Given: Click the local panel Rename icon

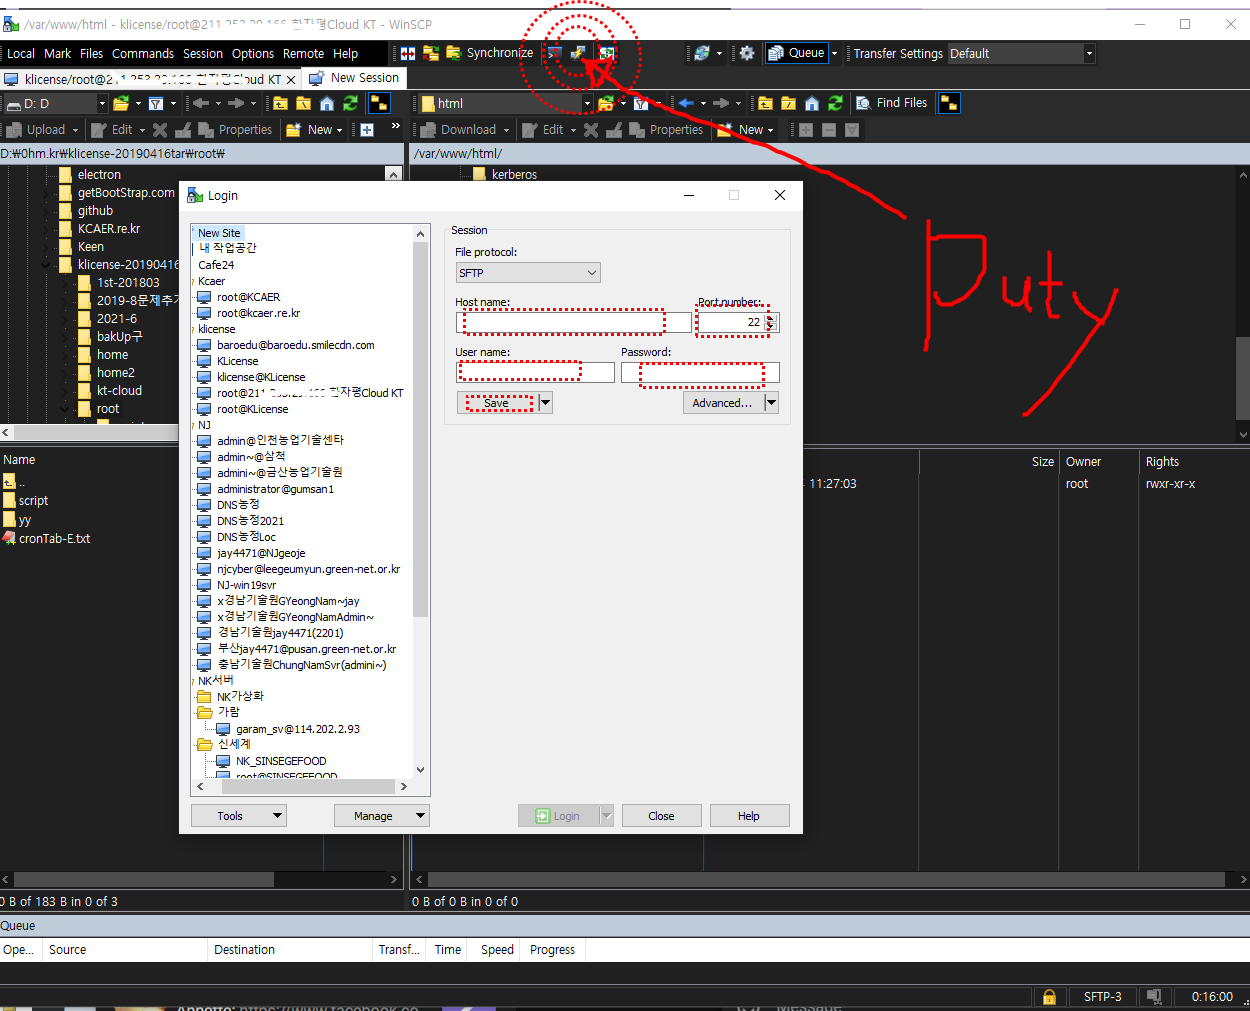Looking at the screenshot, I should (x=183, y=130).
